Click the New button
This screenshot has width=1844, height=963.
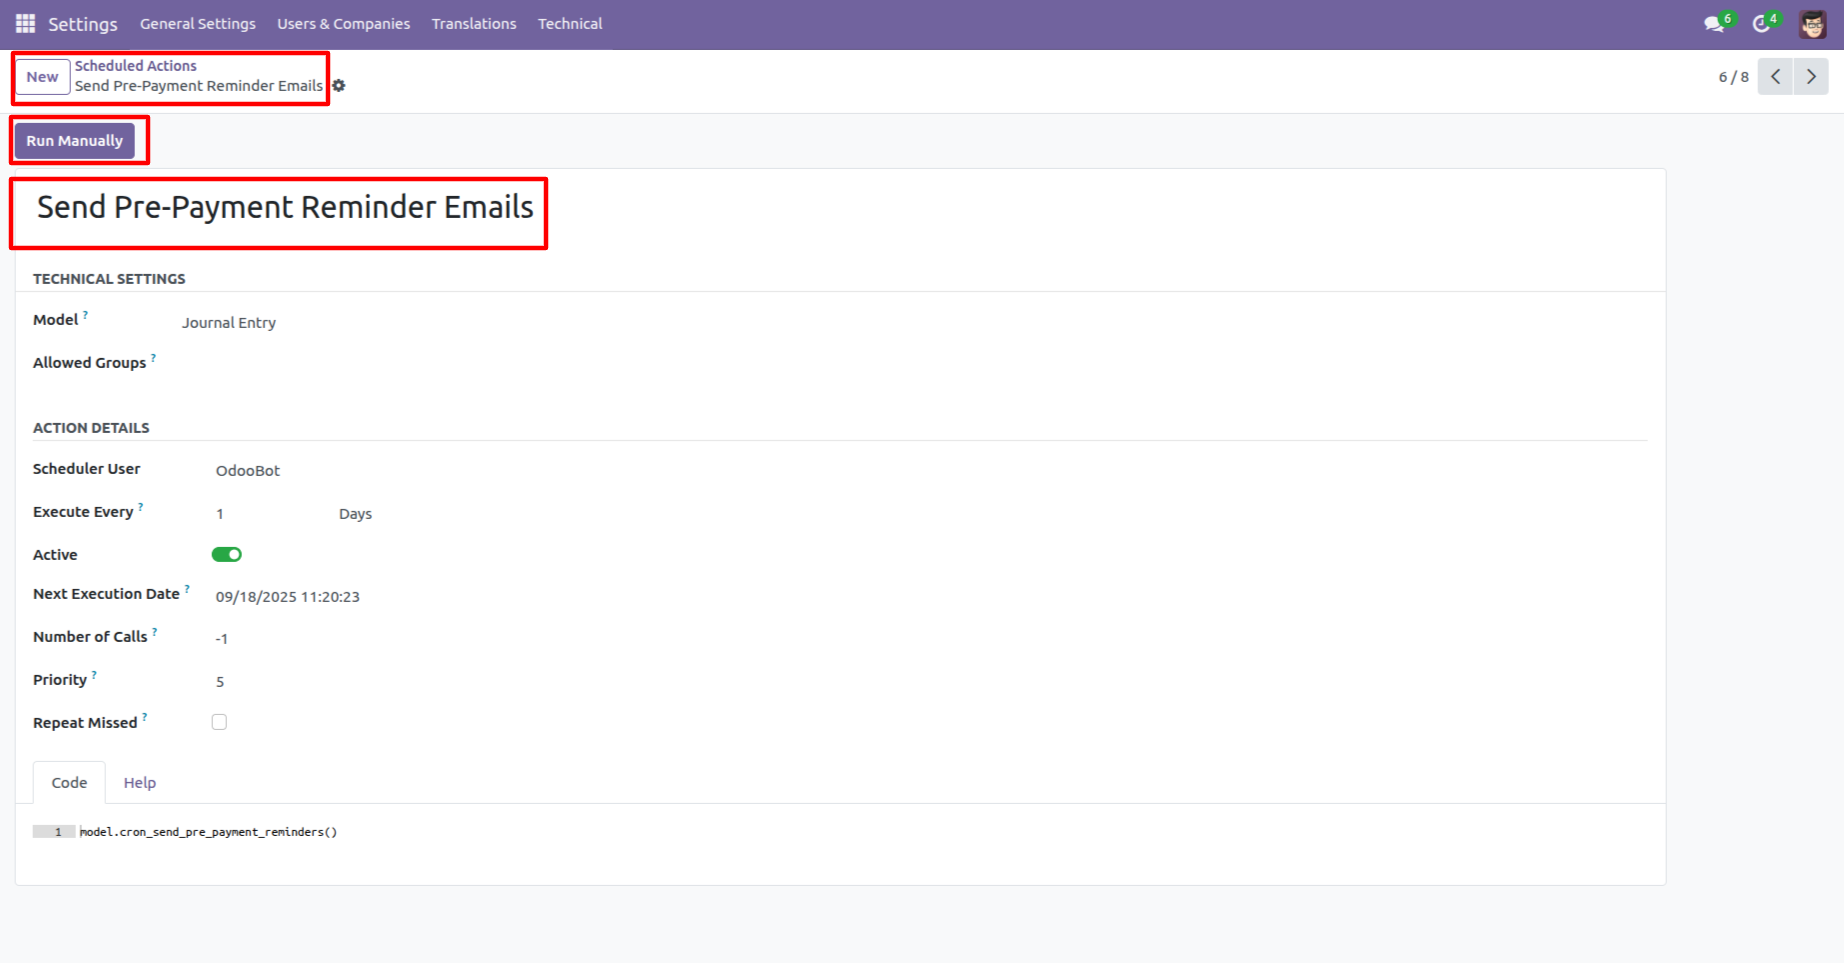pyautogui.click(x=42, y=77)
